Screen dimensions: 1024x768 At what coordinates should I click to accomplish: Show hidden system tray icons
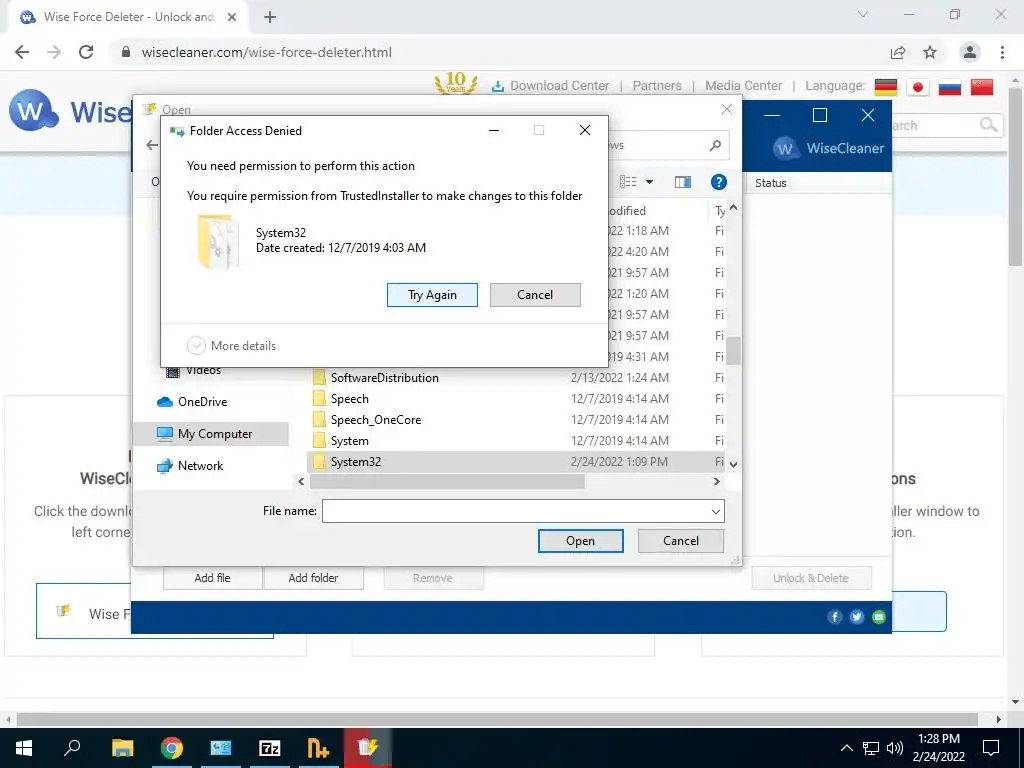pyautogui.click(x=846, y=748)
